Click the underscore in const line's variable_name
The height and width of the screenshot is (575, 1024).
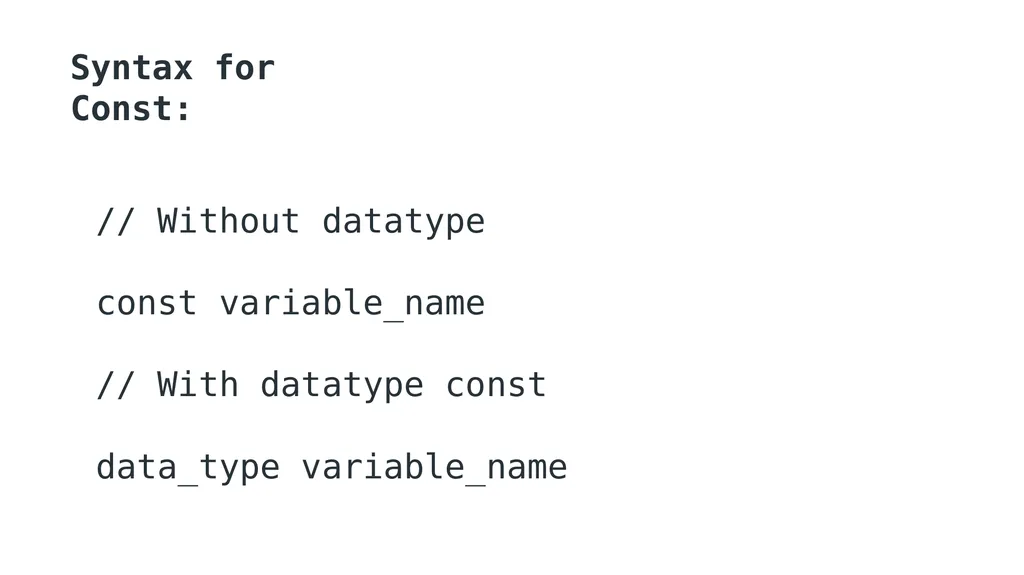393,318
